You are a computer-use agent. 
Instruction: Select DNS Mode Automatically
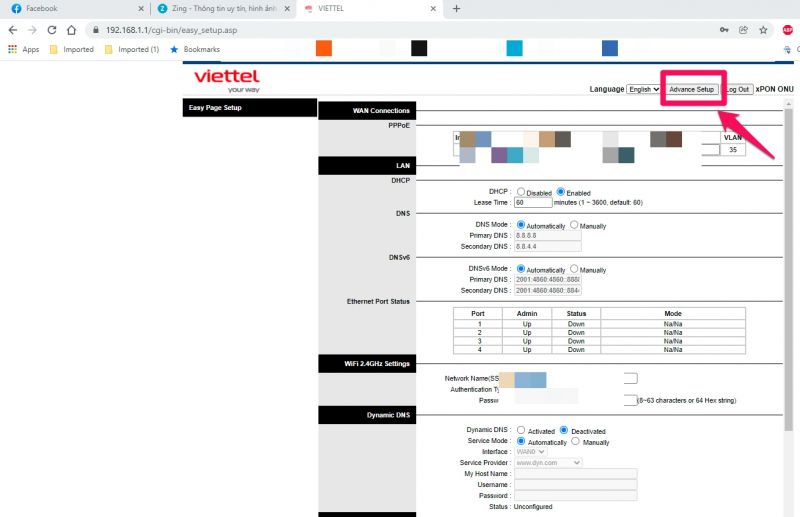tap(520, 225)
